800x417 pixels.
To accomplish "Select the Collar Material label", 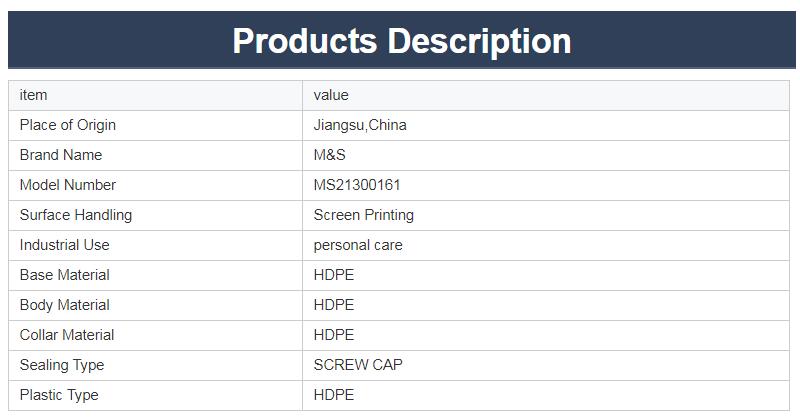I will click(x=67, y=335).
